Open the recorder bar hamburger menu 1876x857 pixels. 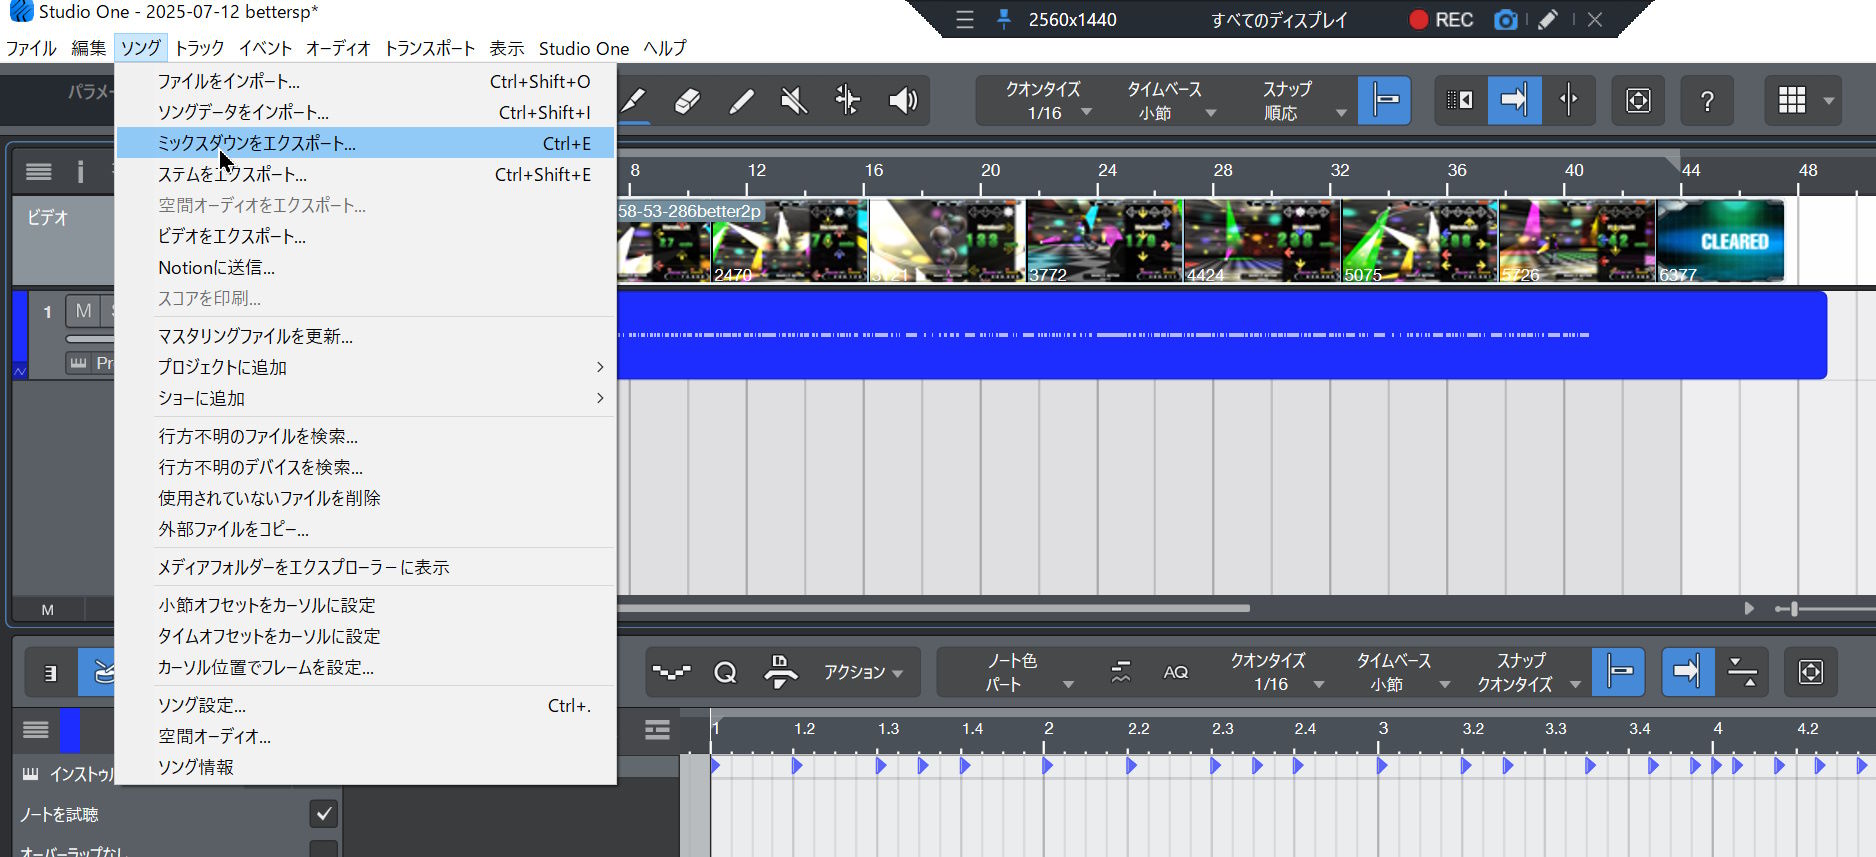click(x=964, y=20)
